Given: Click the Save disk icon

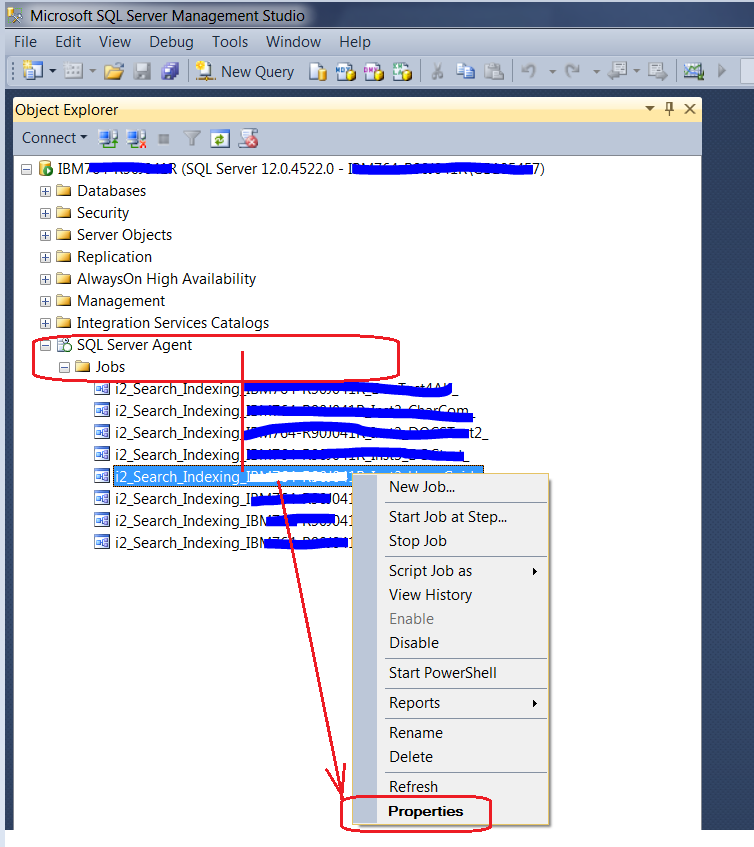Looking at the screenshot, I should [x=142, y=71].
